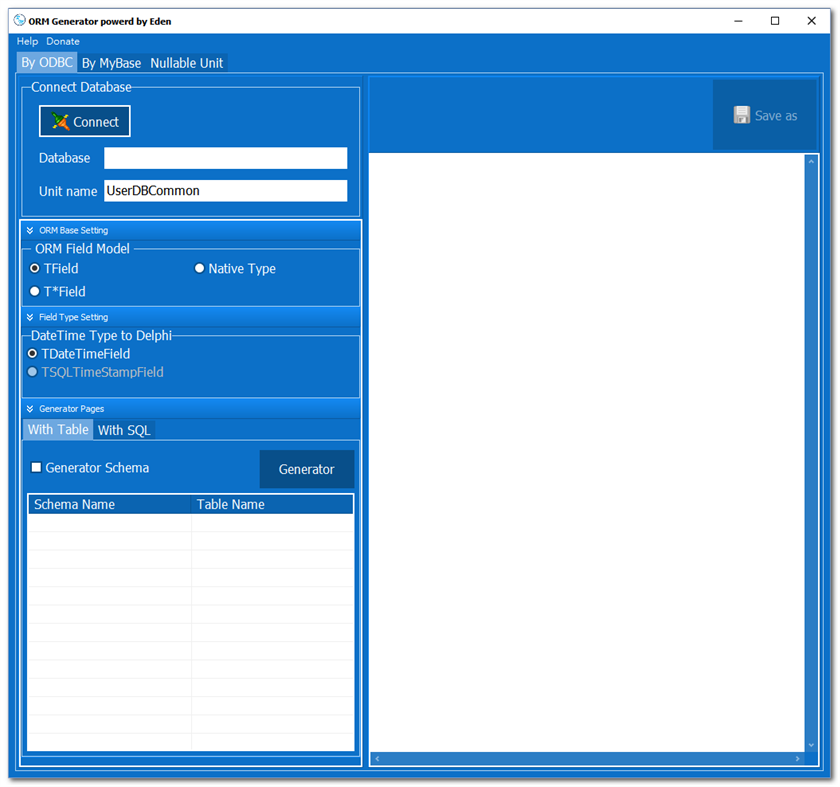Screen dimensions: 840x787
Task: Switch to the By ODBC tab
Action: coord(47,63)
